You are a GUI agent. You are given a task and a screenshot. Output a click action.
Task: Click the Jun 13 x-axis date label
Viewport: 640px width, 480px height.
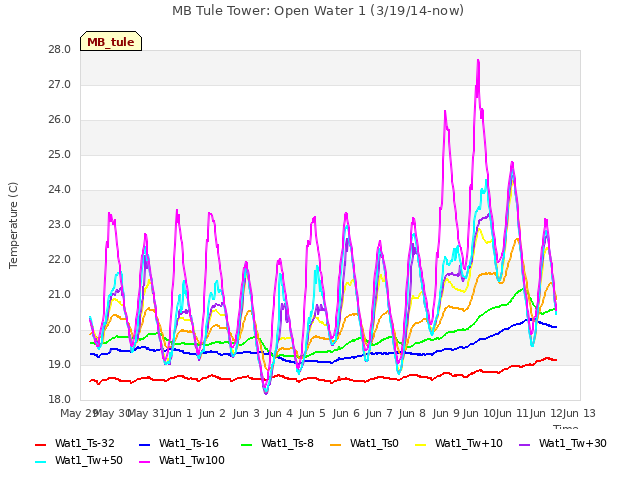coord(579,414)
